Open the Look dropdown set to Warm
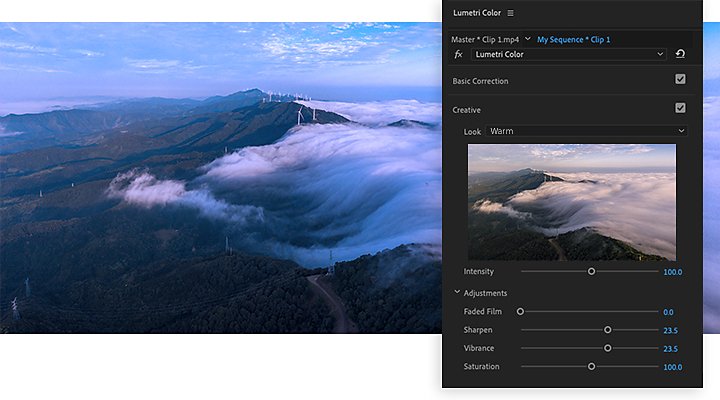The image size is (720, 400). pyautogui.click(x=587, y=131)
